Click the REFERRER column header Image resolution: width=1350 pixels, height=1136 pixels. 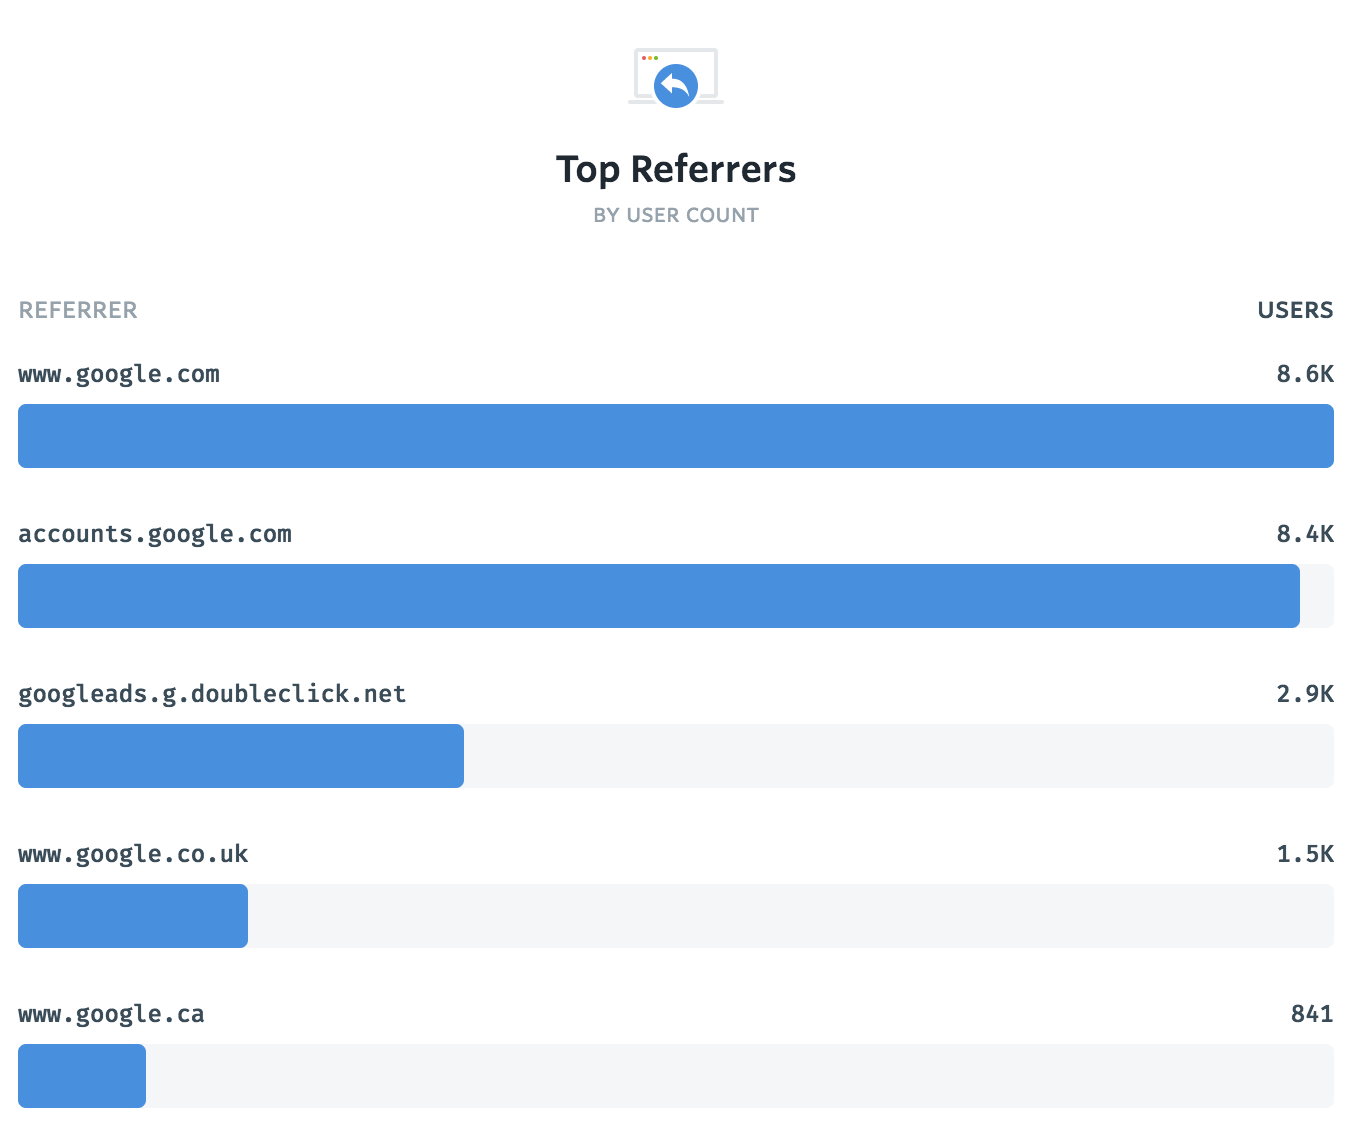[78, 310]
